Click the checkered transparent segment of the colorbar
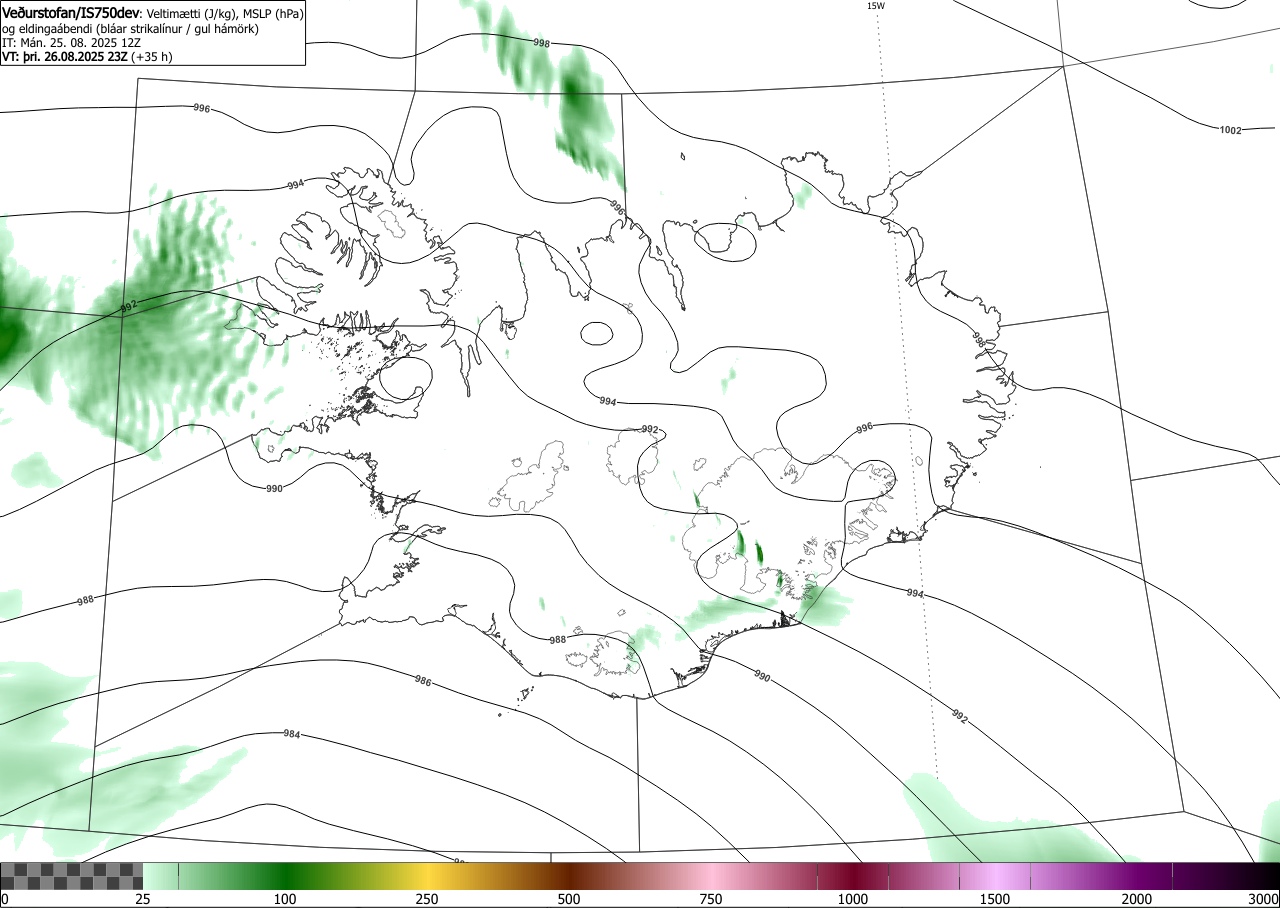The height and width of the screenshot is (908, 1280). [72, 876]
